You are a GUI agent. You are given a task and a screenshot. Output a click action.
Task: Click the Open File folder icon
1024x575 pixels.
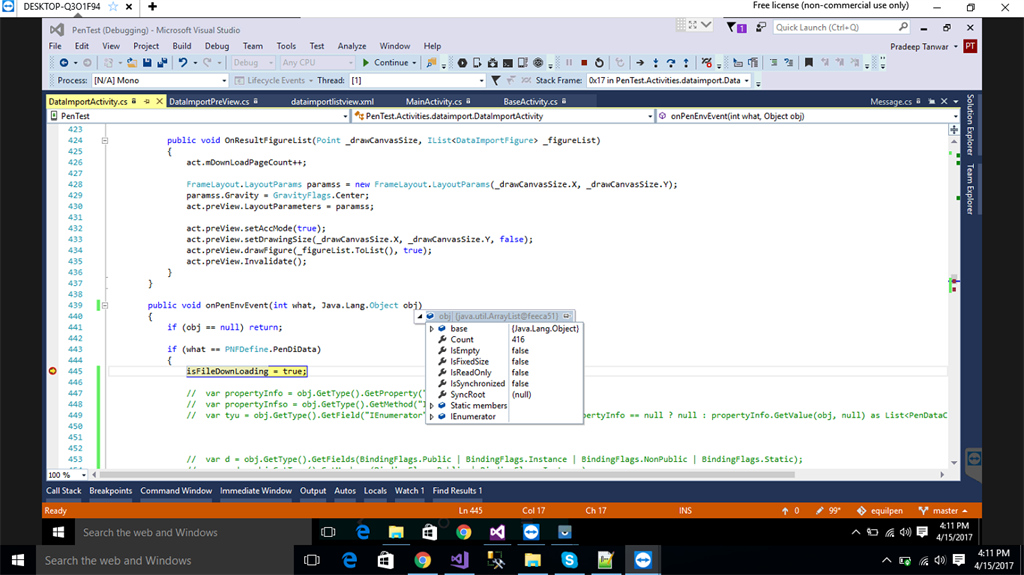click(x=132, y=63)
